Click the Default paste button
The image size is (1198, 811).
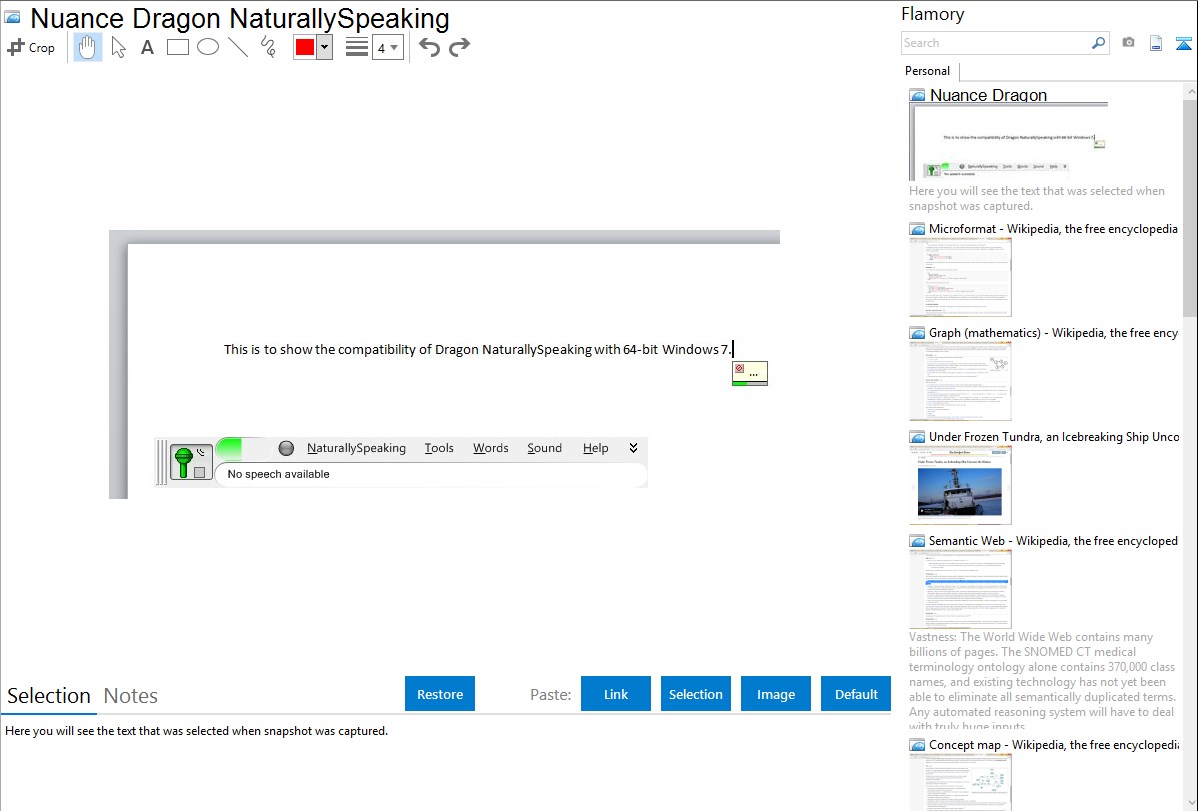click(x=856, y=694)
